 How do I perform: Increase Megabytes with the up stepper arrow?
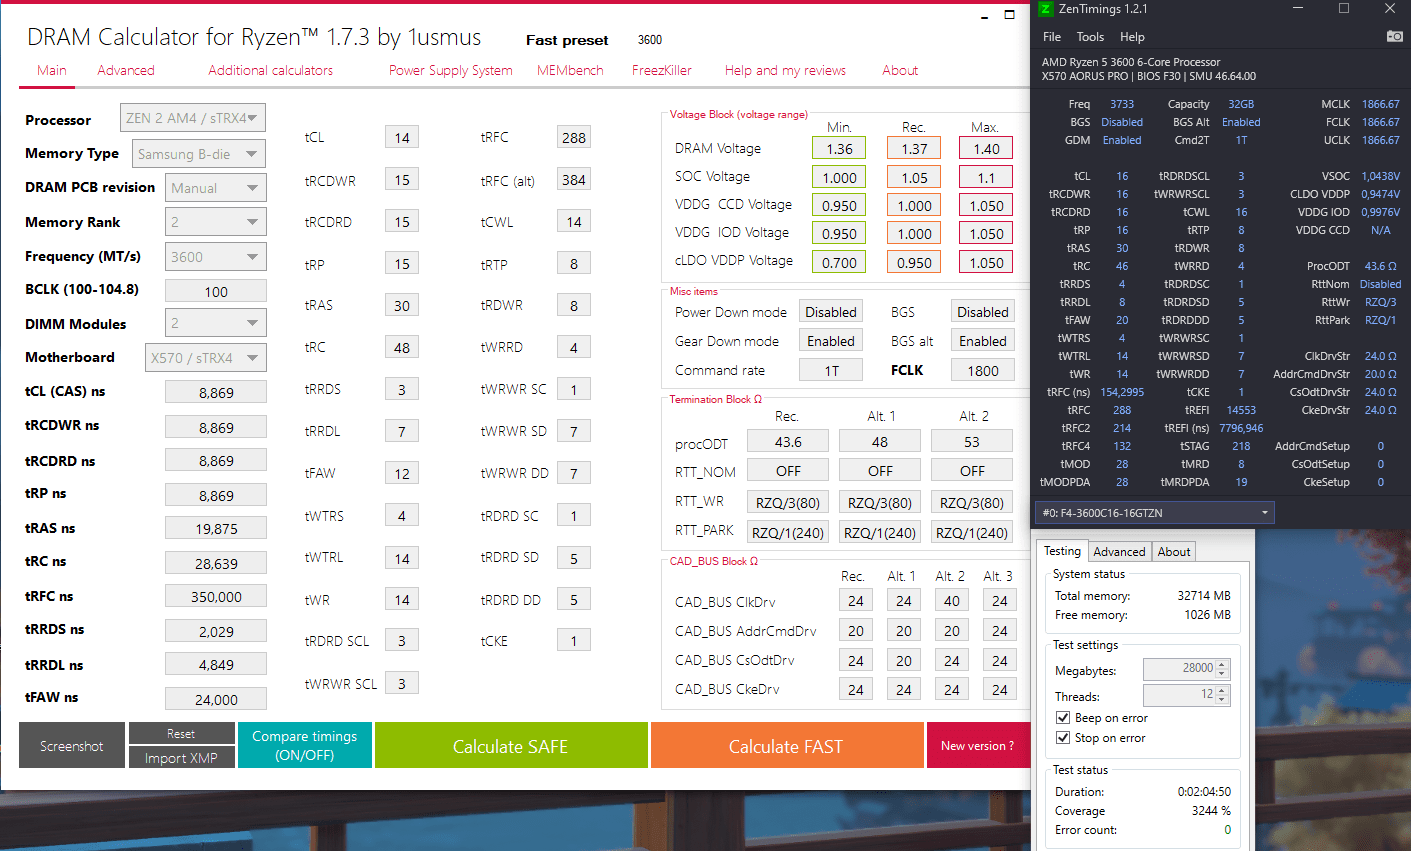(1222, 664)
